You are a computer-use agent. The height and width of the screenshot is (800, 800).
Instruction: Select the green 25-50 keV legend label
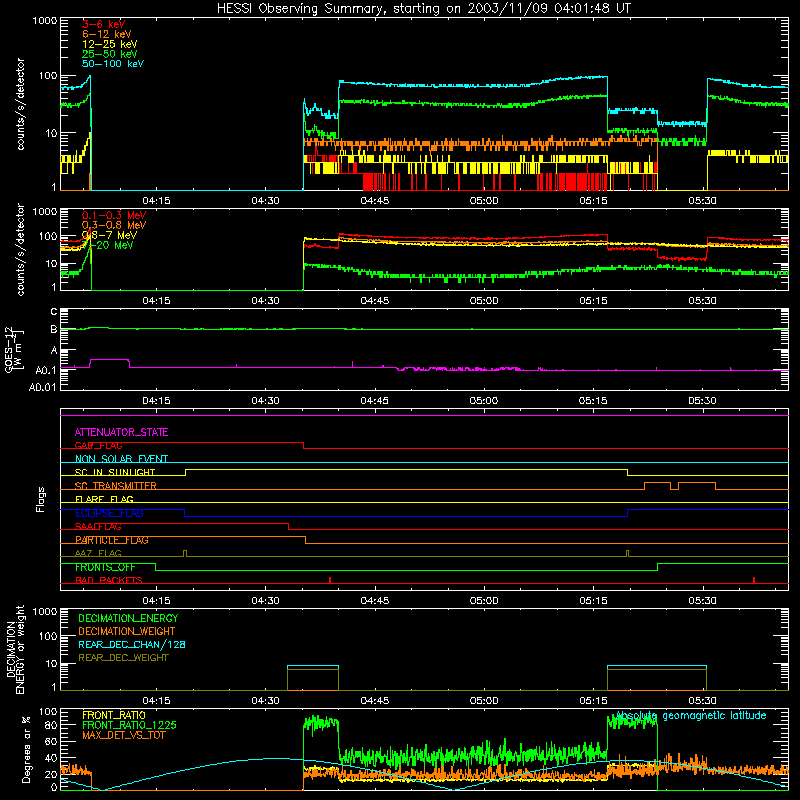(109, 54)
